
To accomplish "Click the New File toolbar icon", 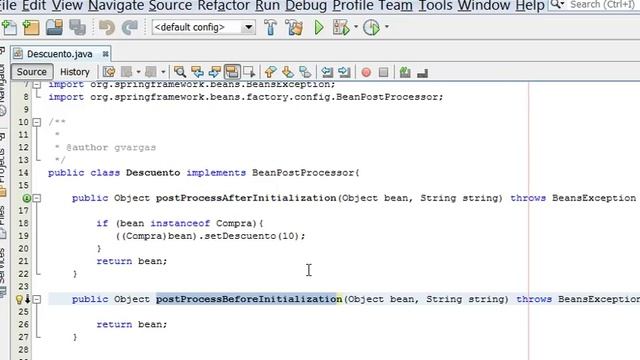I will pyautogui.click(x=9, y=27).
